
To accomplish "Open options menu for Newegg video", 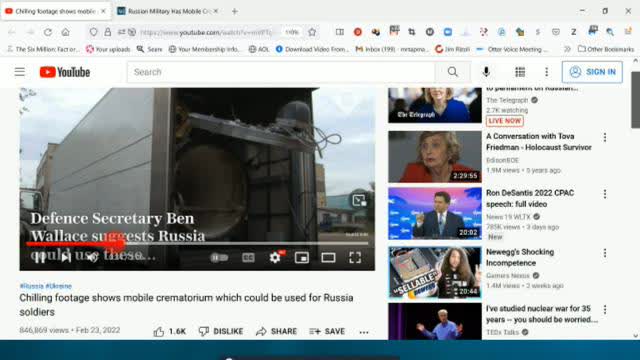I will [x=605, y=253].
